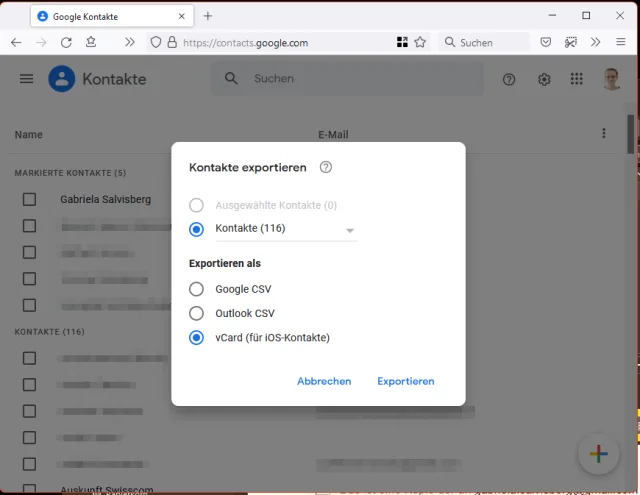Click the search magnifier in Kontakte search

[231, 78]
